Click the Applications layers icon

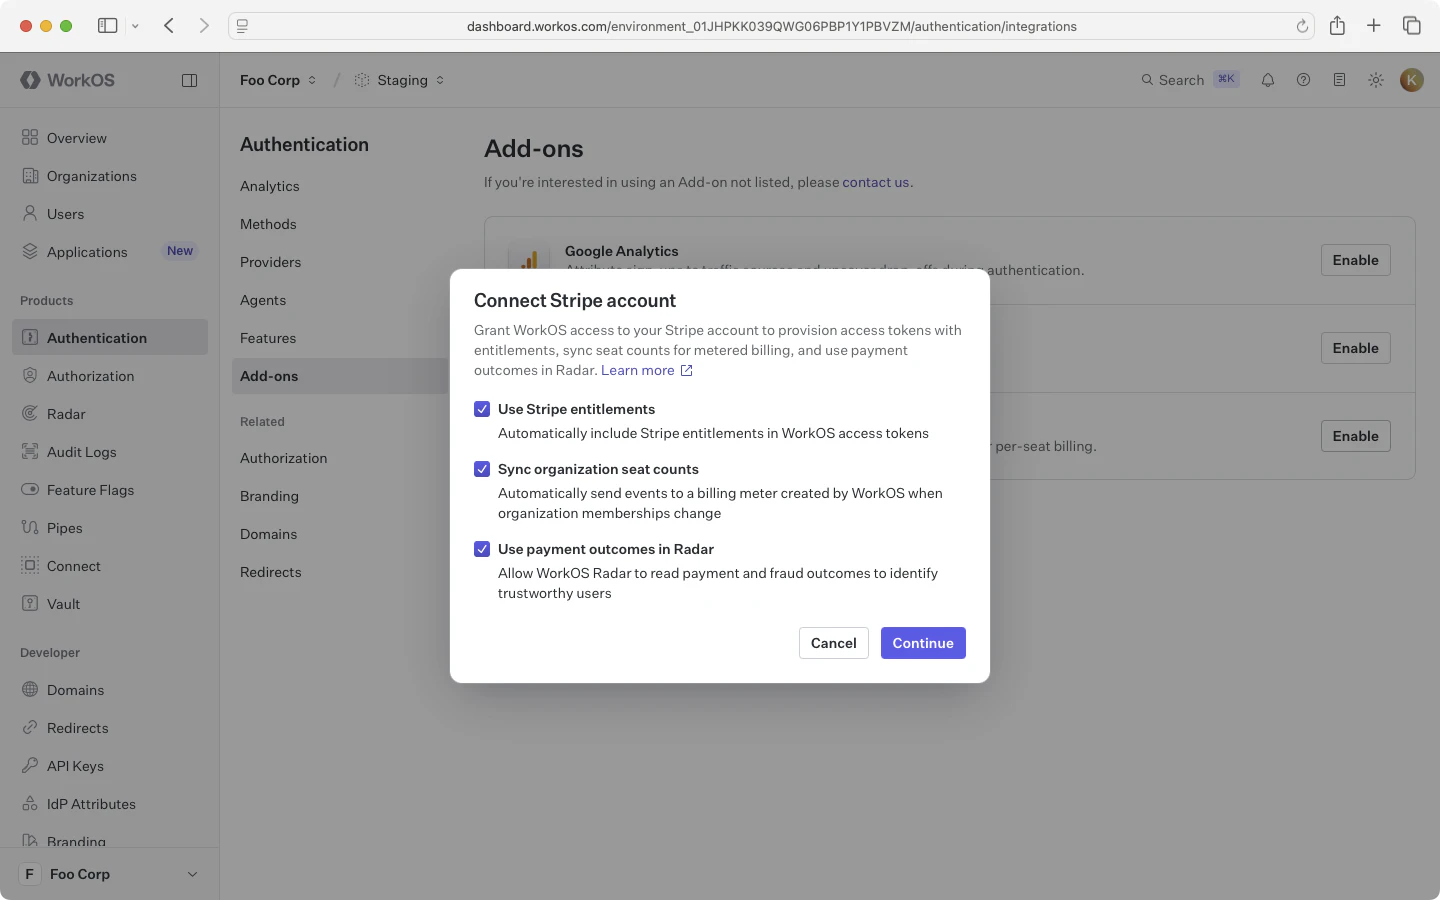(x=30, y=252)
